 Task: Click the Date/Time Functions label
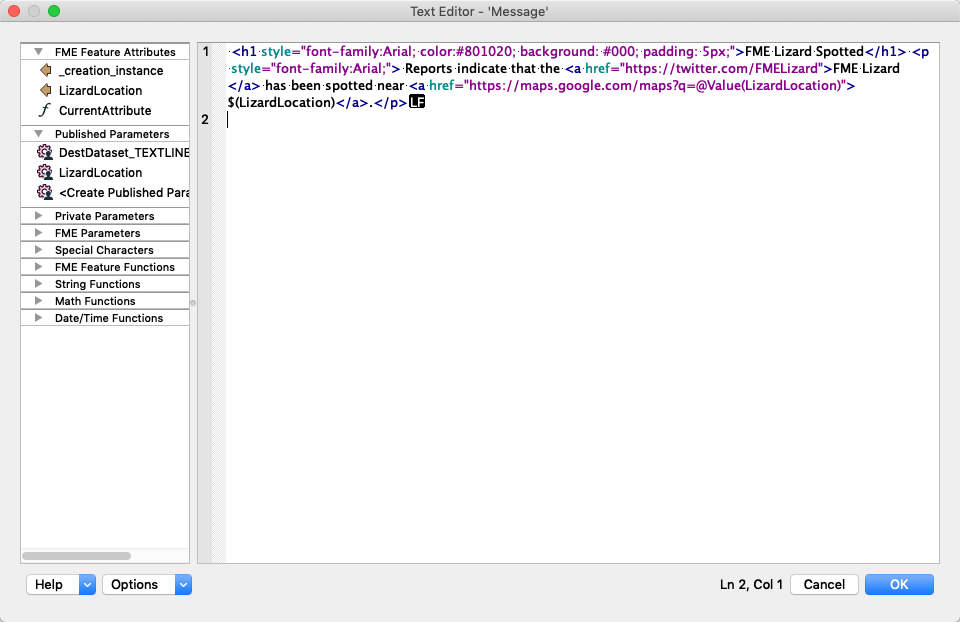[109, 318]
